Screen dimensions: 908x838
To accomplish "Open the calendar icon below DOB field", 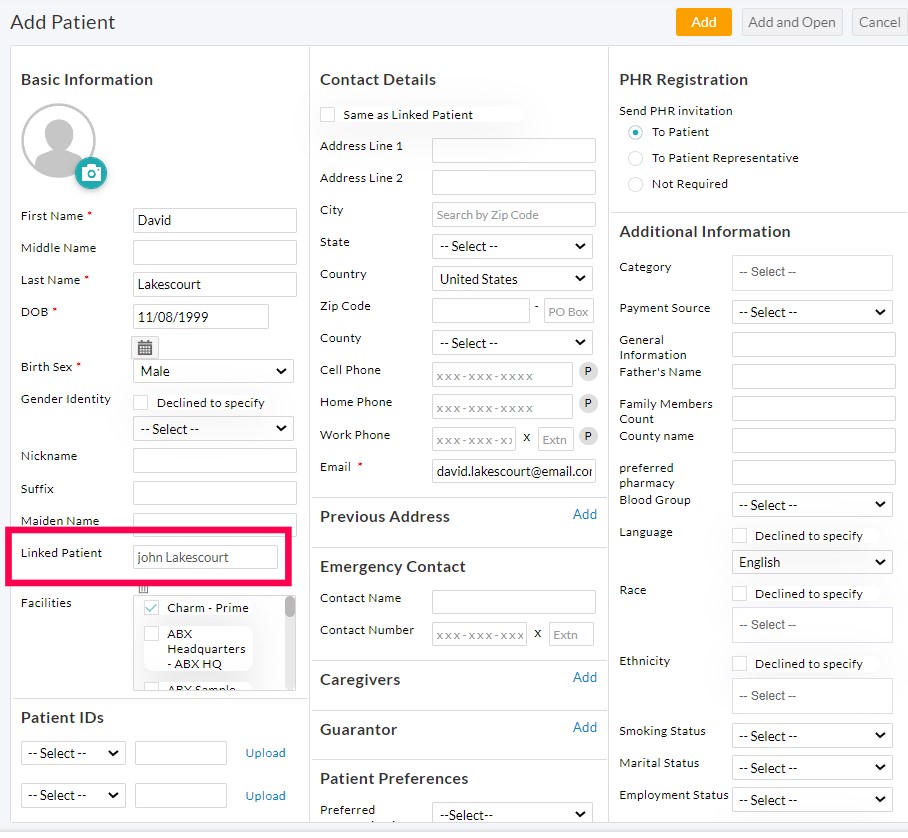I will (144, 347).
